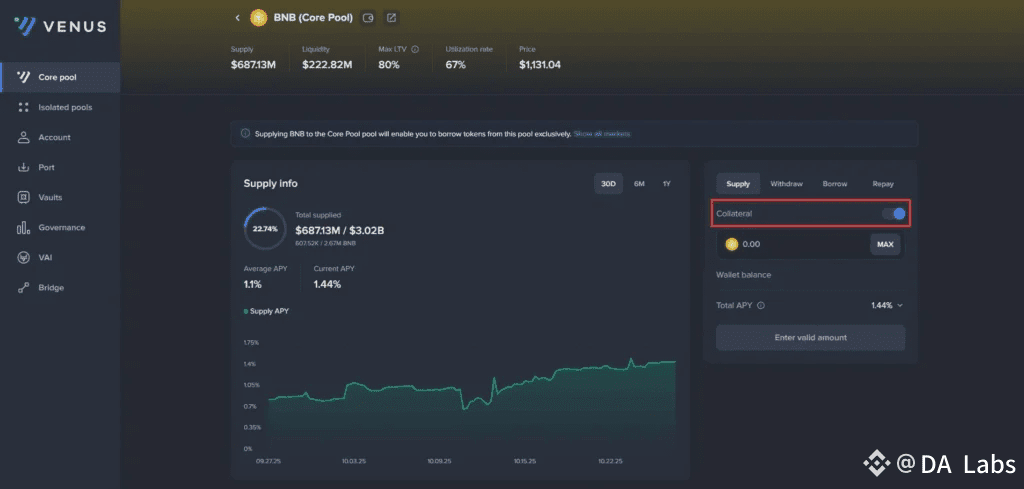1024x489 pixels.
Task: Click the Total APY info icon
Action: [761, 305]
